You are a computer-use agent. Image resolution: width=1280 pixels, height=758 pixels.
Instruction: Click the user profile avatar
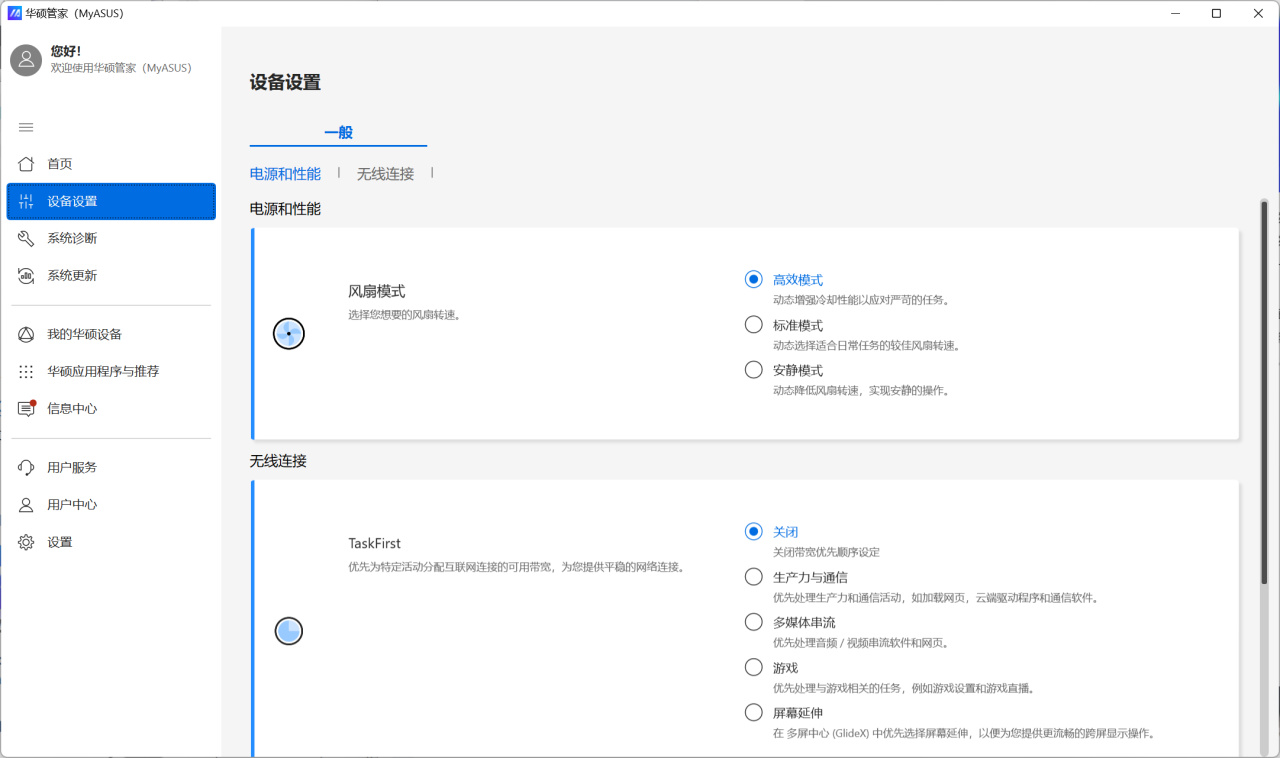click(26, 60)
